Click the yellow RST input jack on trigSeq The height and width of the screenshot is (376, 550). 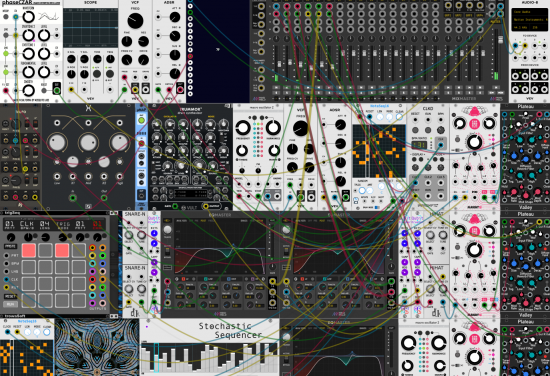point(6,288)
